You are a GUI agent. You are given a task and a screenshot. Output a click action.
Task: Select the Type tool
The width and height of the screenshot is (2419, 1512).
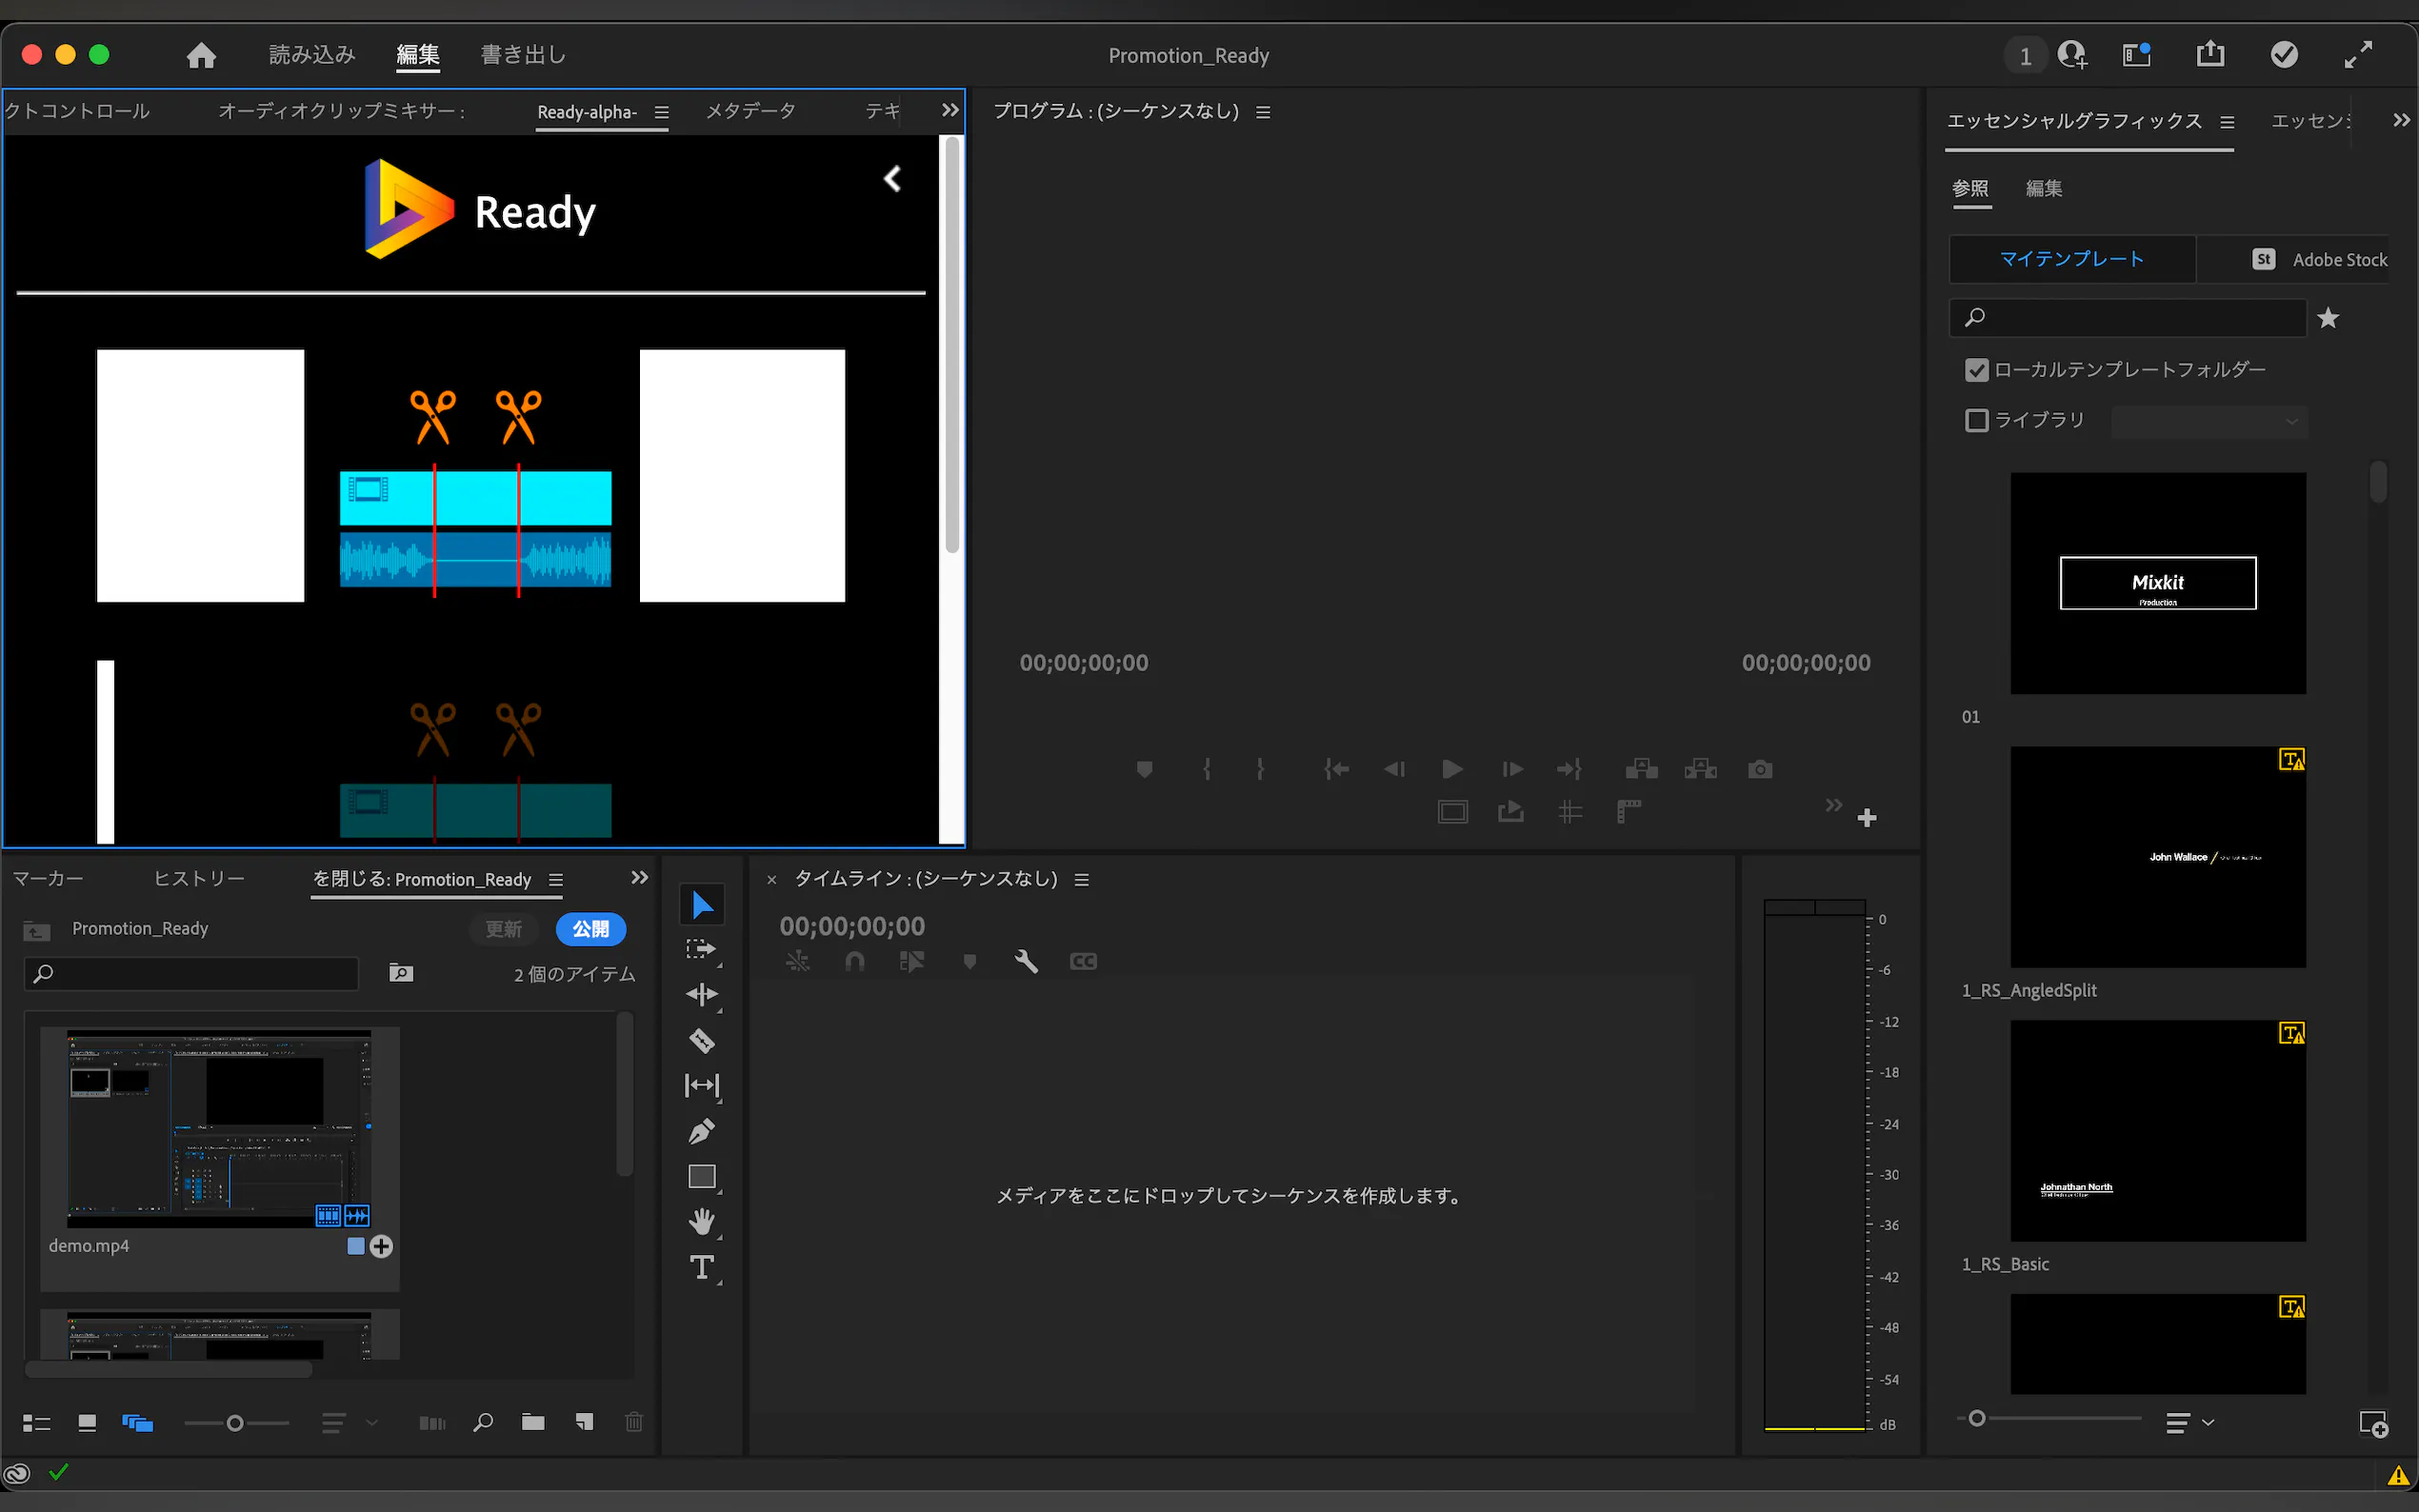click(x=702, y=1268)
